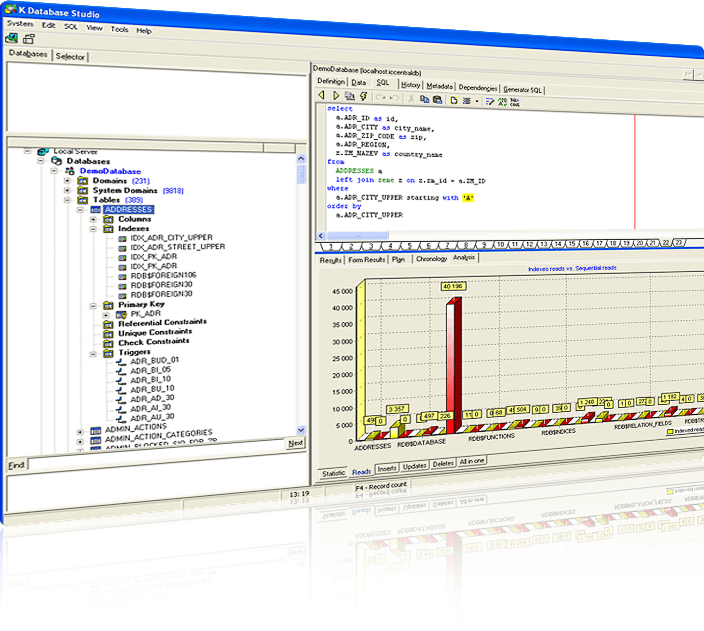Switch to the Selector tab
The image size is (704, 631).
(70, 56)
